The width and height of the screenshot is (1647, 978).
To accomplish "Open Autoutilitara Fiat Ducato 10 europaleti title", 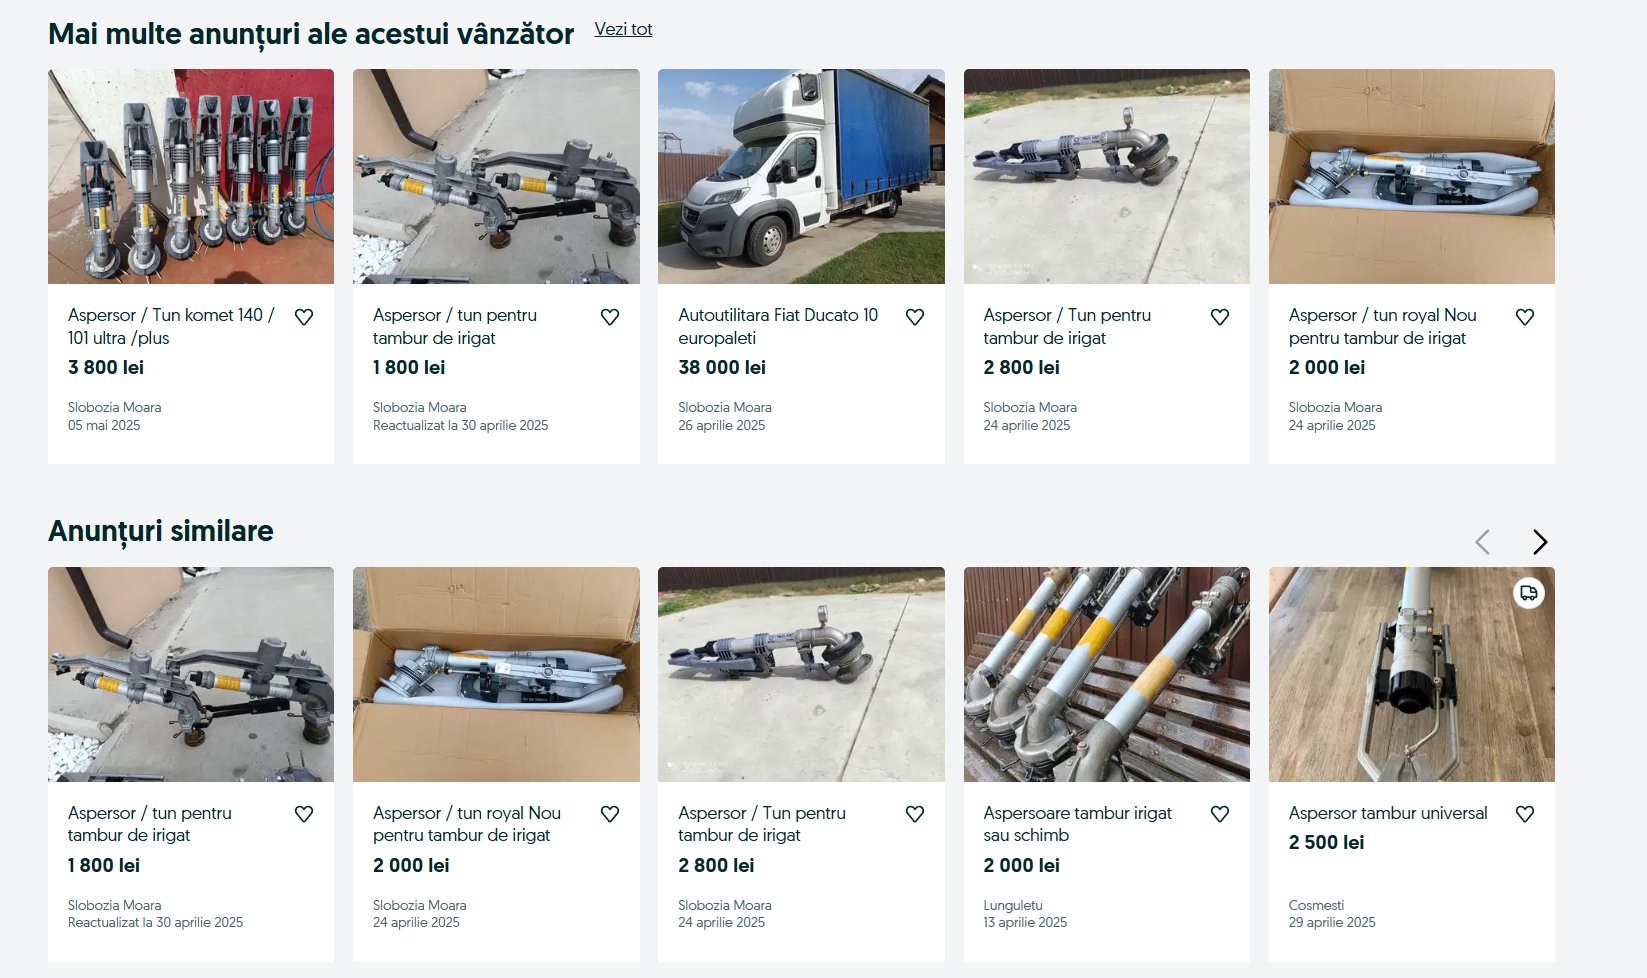I will point(777,326).
